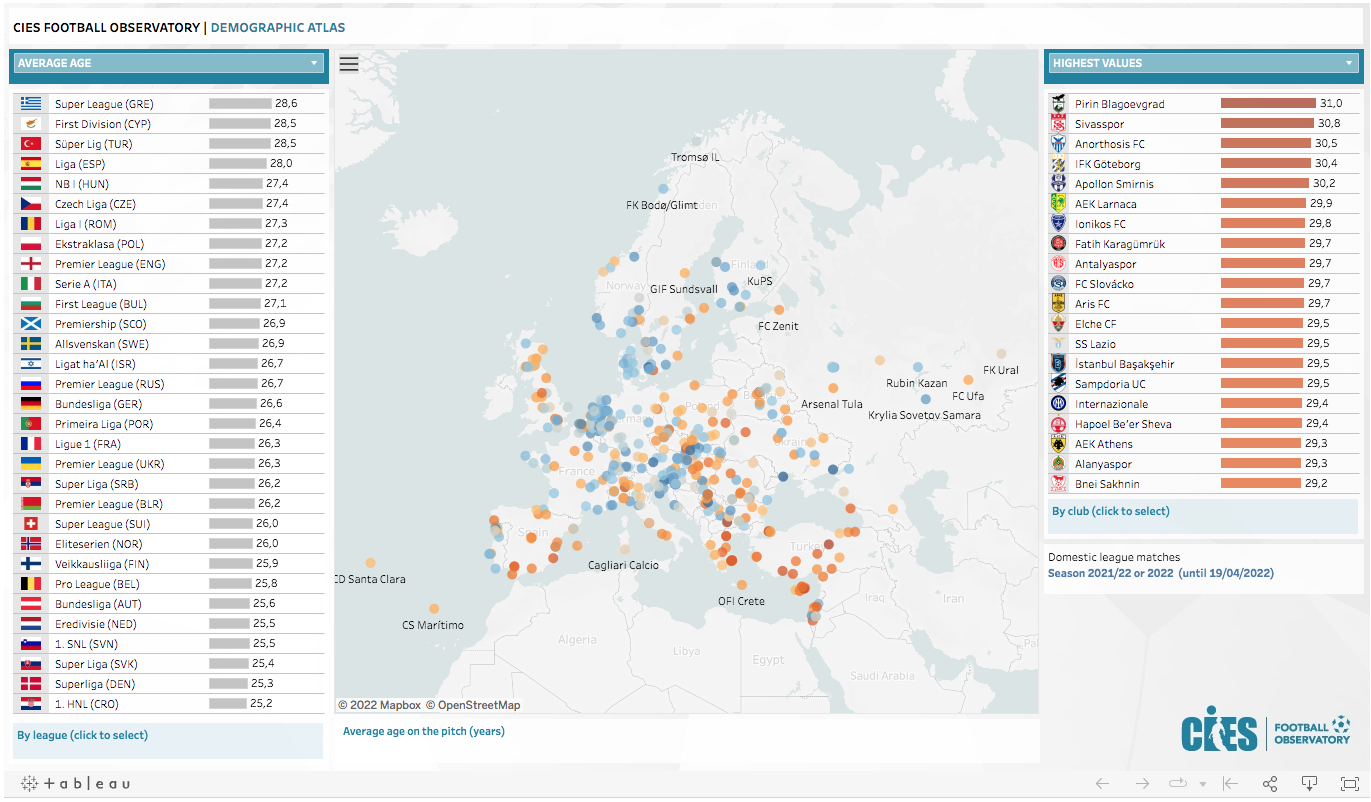The image size is (1371, 802).
Task: Select the Premier League (ENG) row
Action: 169,264
